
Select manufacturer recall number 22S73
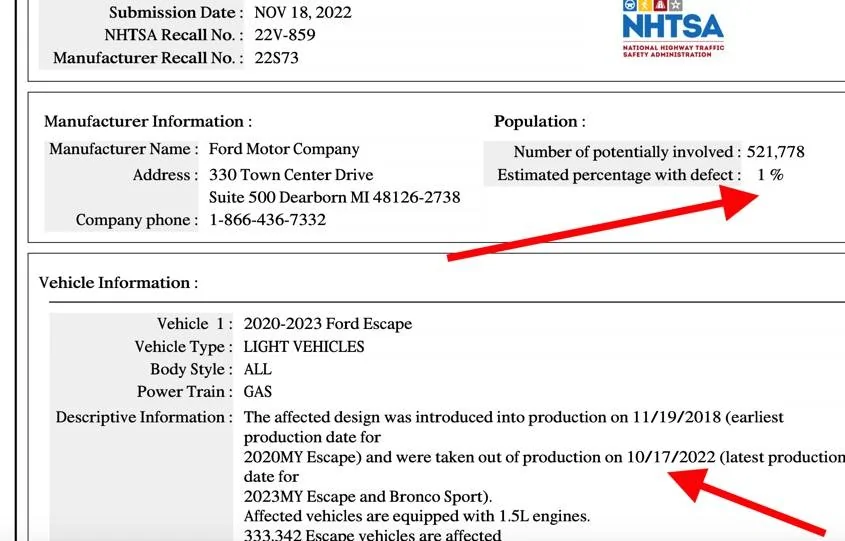(276, 58)
